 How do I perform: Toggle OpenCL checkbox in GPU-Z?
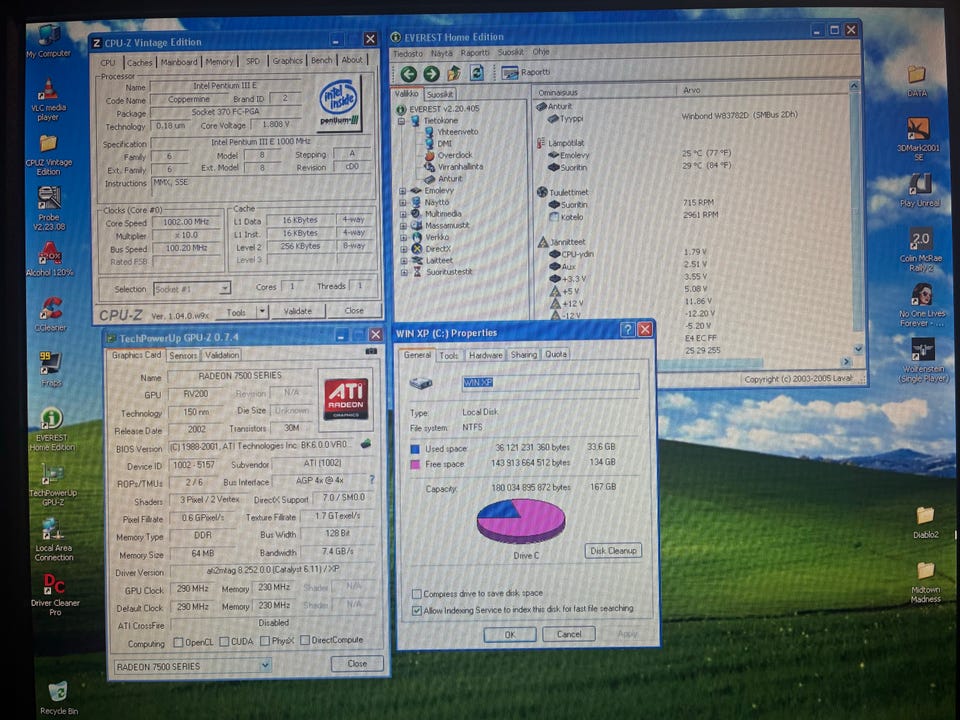click(178, 642)
